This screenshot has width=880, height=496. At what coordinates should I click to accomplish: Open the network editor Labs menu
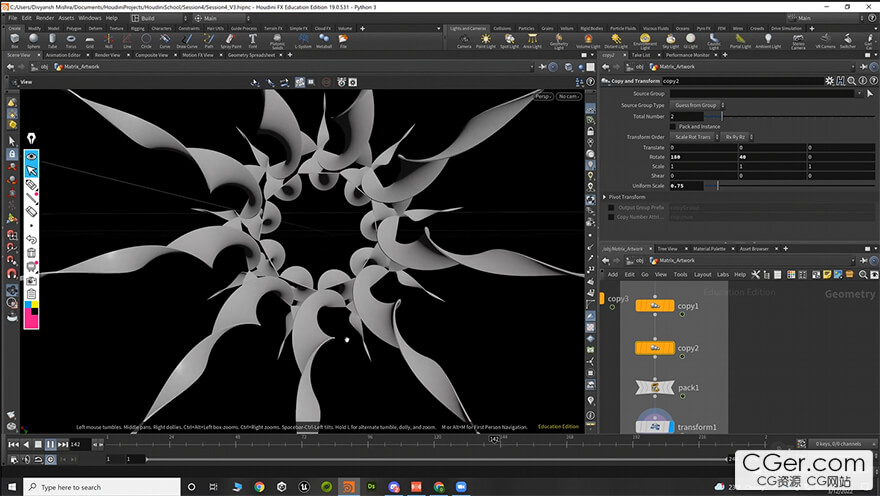pos(723,274)
